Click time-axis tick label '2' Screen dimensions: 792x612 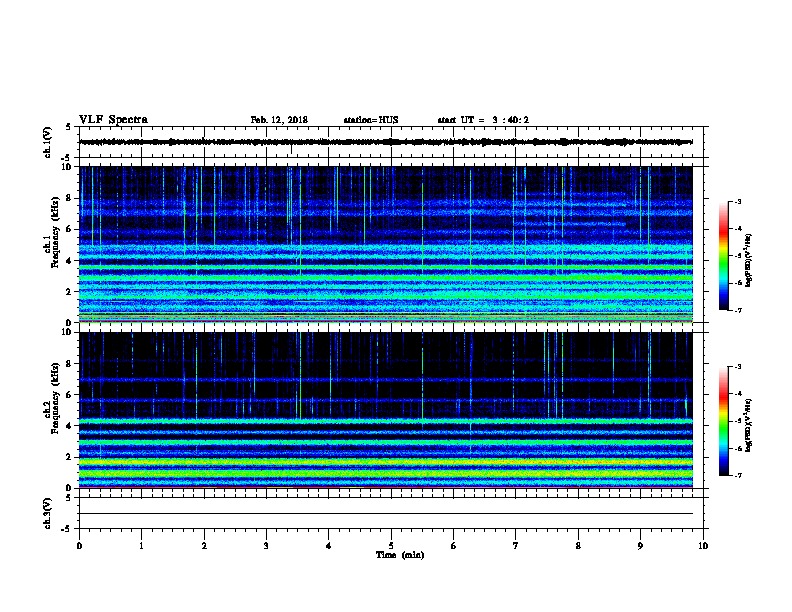pos(204,546)
